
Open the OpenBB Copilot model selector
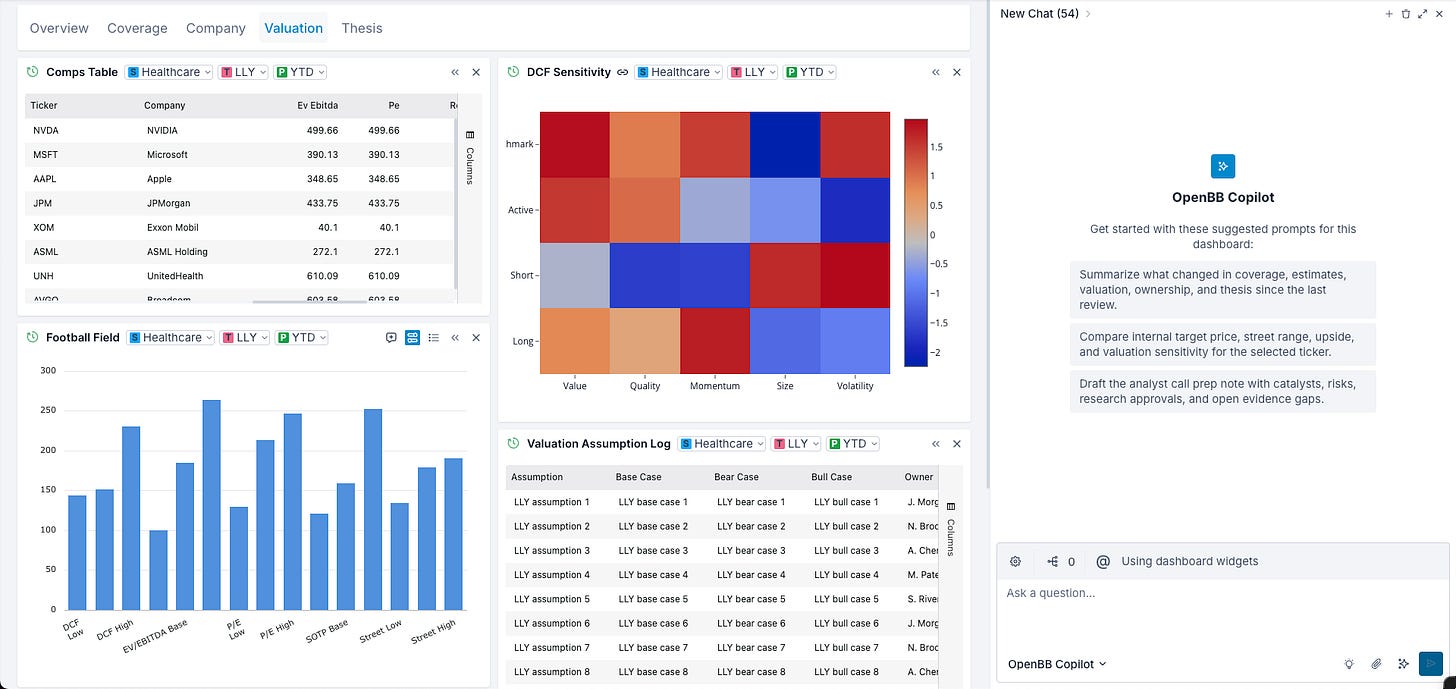point(1057,664)
